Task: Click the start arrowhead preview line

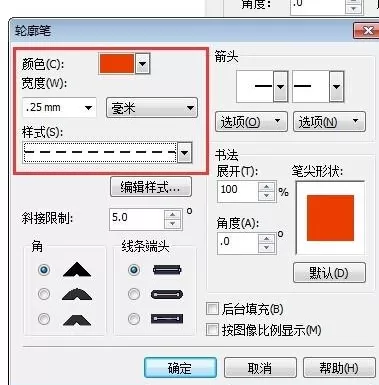Action: point(255,86)
